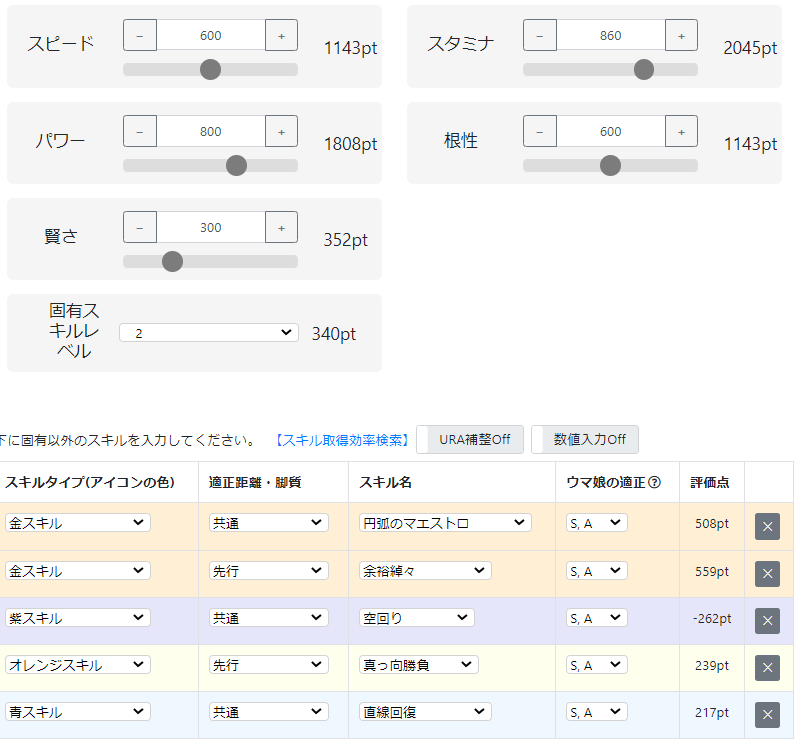Open the 円弧のマエストロ skill name dropdown

tap(446, 523)
